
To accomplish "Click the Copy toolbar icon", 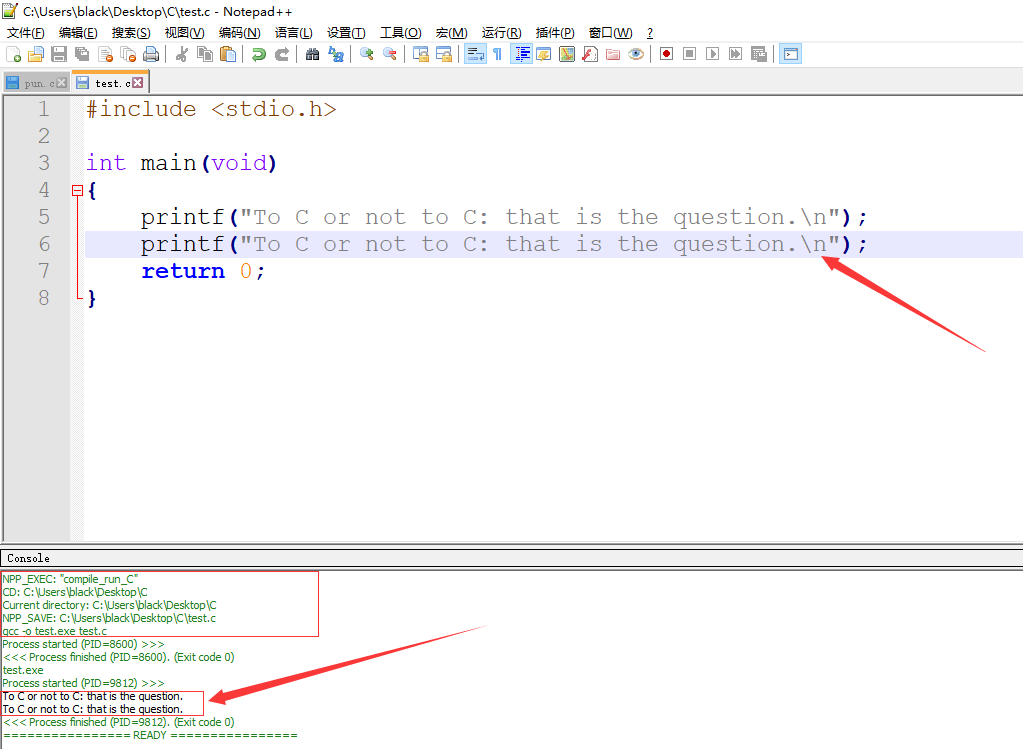I will [205, 54].
